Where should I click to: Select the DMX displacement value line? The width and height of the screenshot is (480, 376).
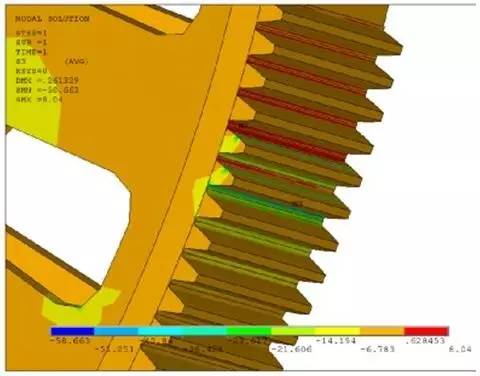(47, 81)
